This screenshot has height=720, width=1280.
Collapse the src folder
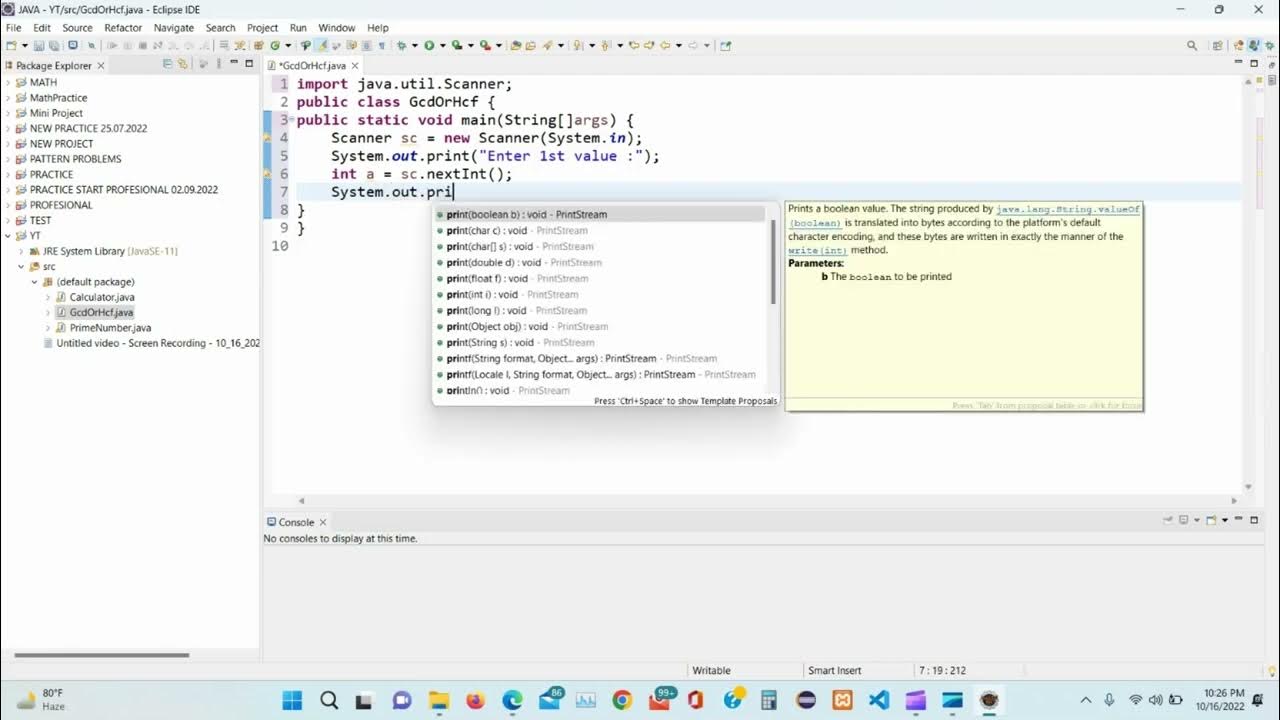(21, 267)
